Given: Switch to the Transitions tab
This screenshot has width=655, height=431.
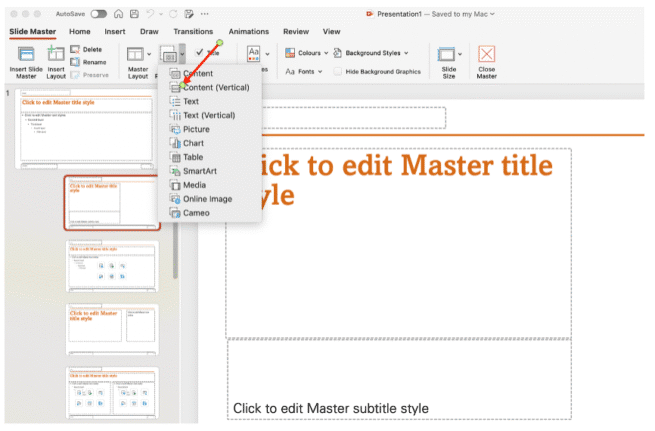Looking at the screenshot, I should pos(193,32).
